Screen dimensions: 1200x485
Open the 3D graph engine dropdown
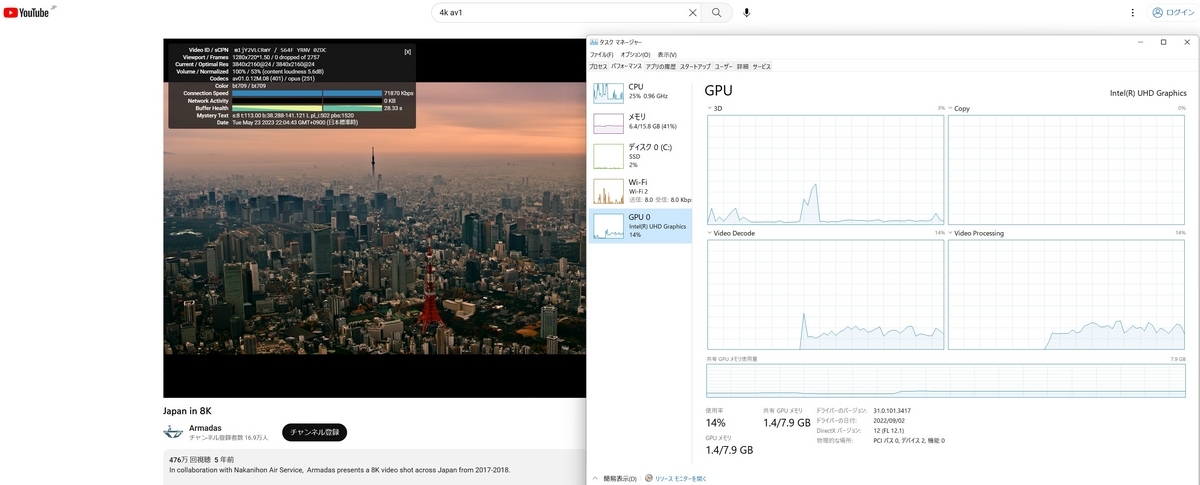pyautogui.click(x=715, y=108)
